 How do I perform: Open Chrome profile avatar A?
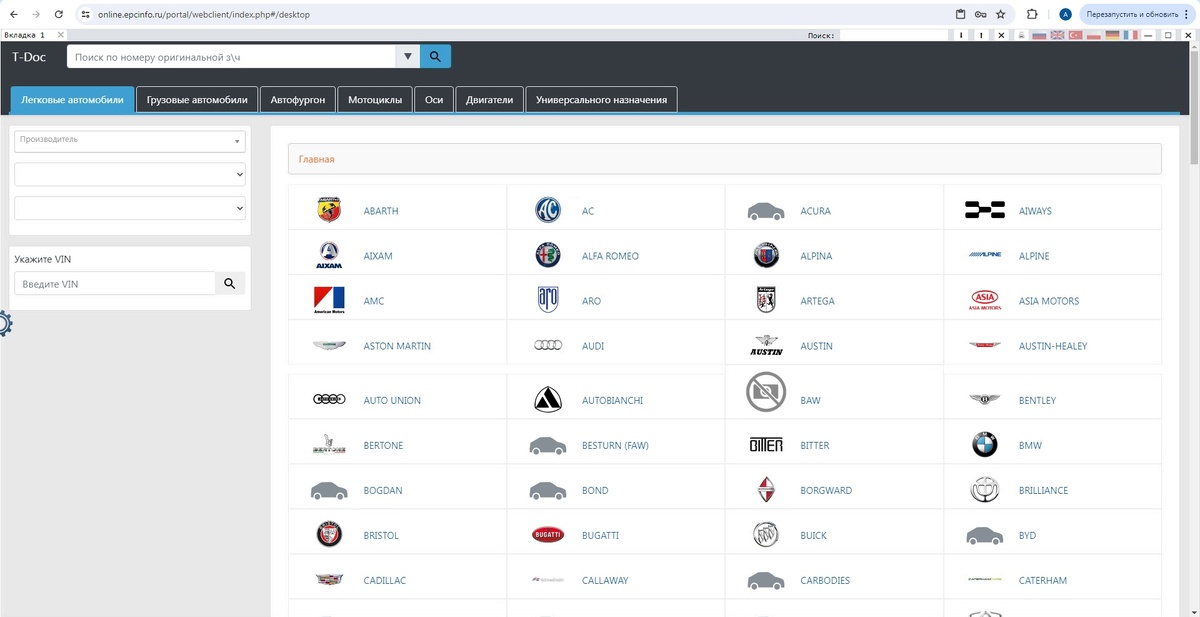coord(1065,14)
